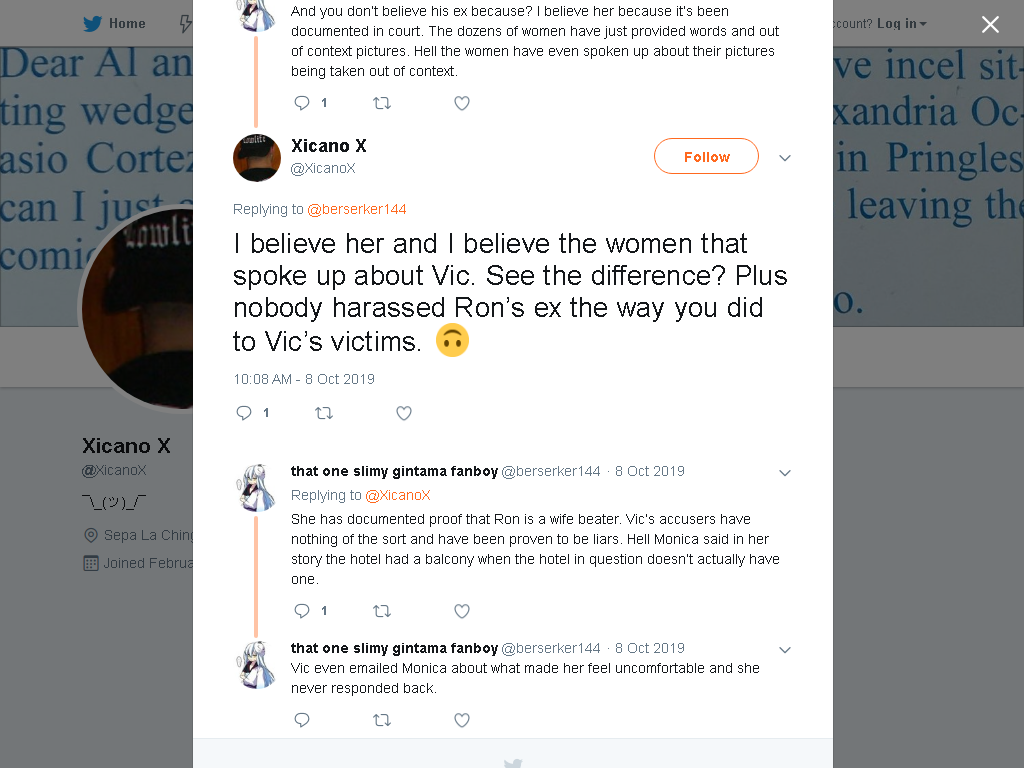Like the tweet about the hotel balcony
The image size is (1024, 768).
click(462, 611)
